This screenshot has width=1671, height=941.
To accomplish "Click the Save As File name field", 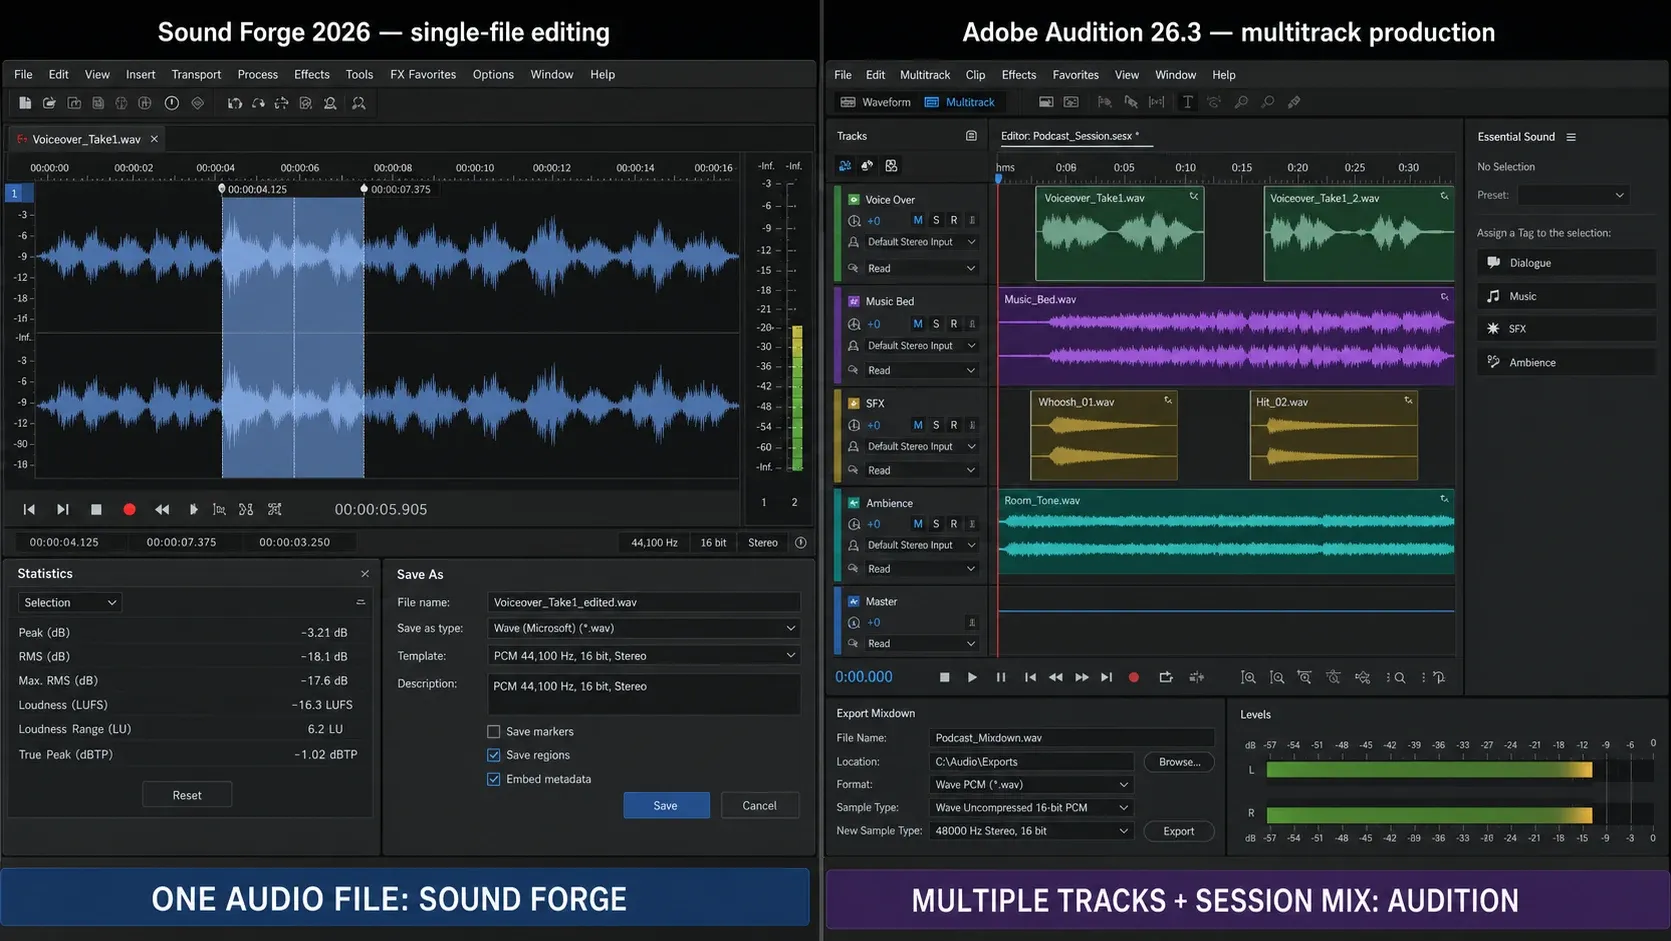I will (644, 602).
